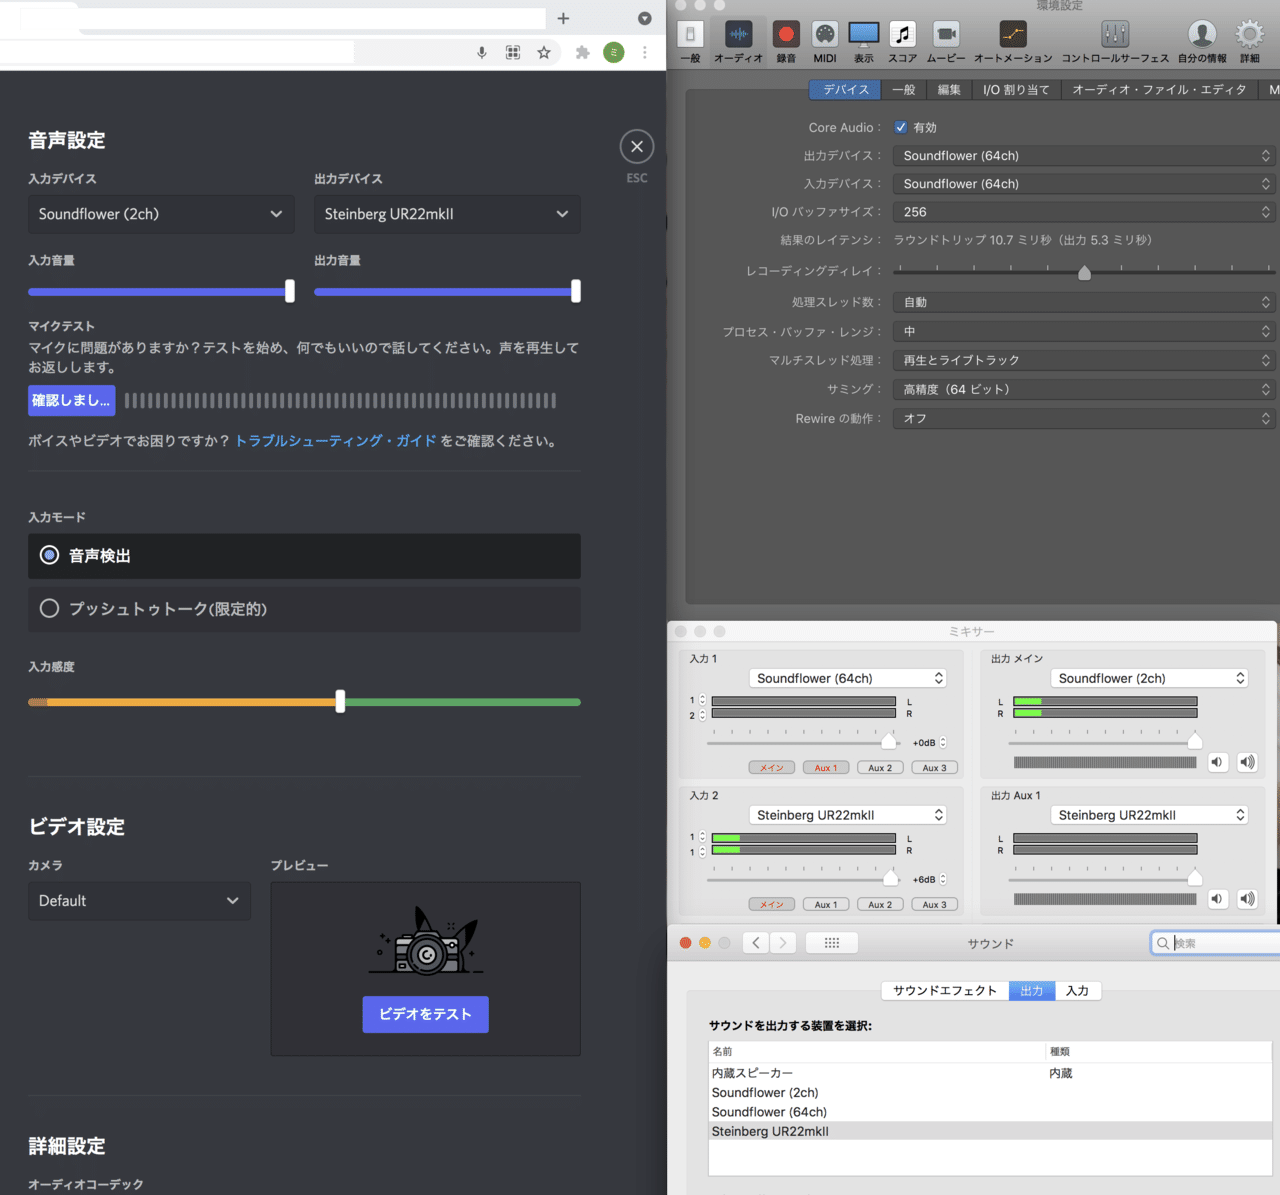Image resolution: width=1280 pixels, height=1195 pixels.
Task: Open the コントロールサーフェス preferences
Action: point(1115,42)
